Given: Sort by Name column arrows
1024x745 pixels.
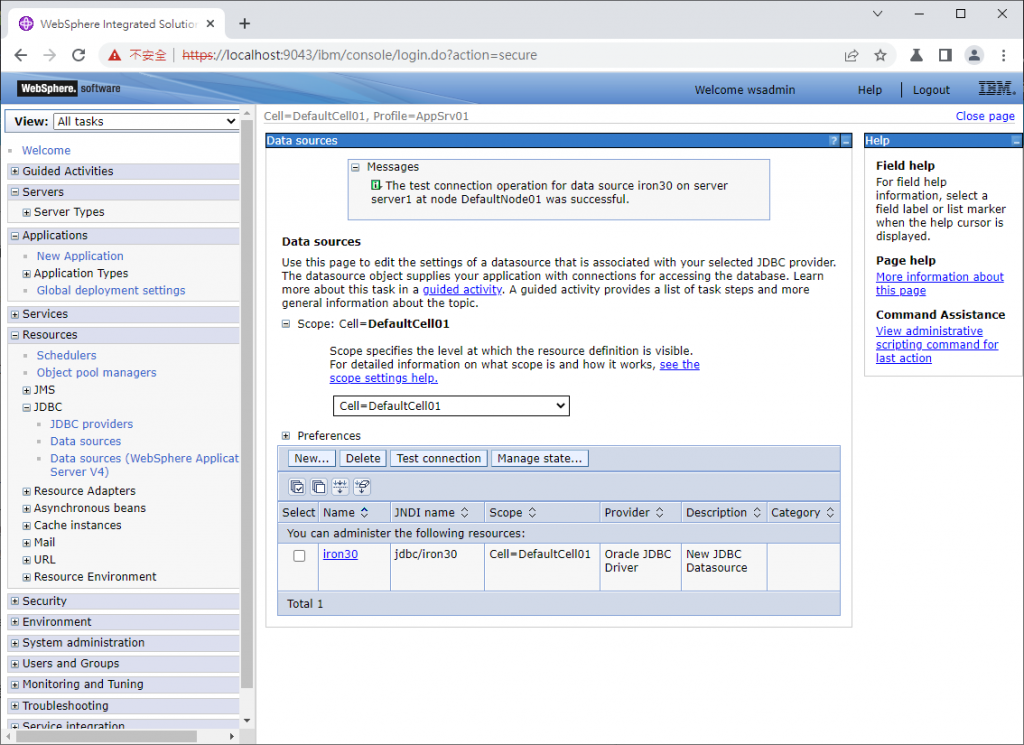Looking at the screenshot, I should 364,513.
